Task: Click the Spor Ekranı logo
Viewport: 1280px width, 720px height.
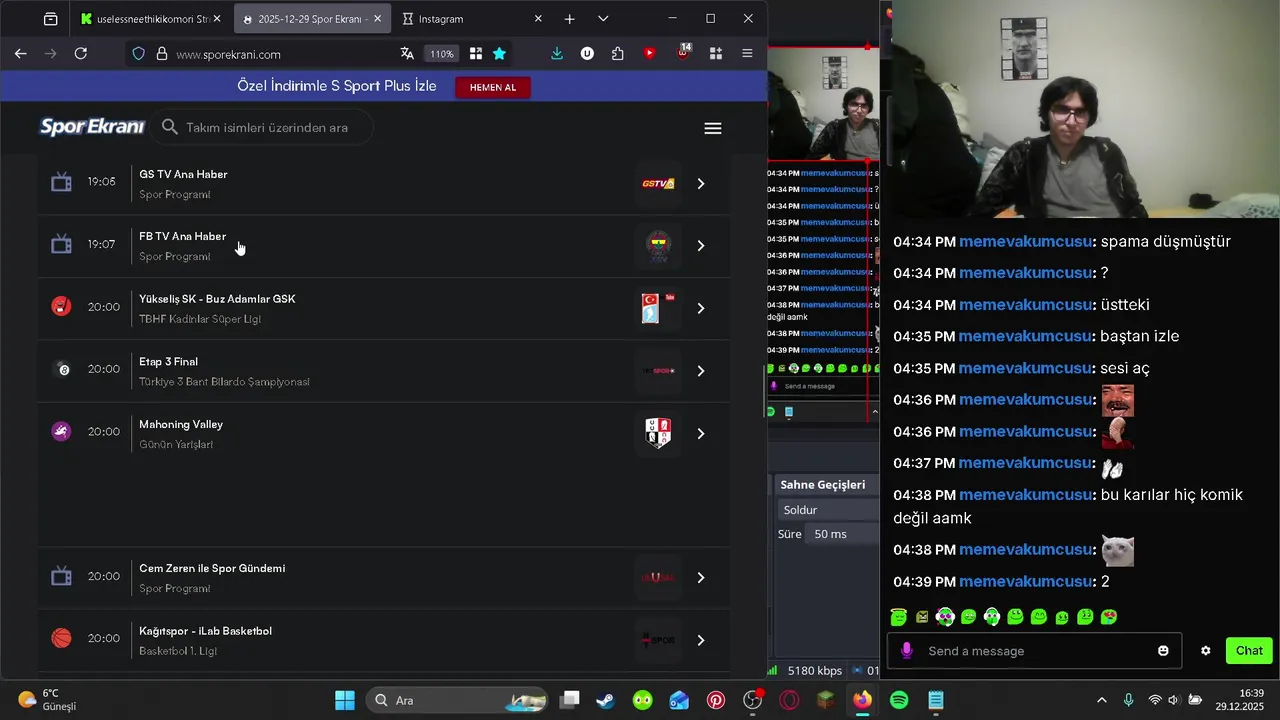Action: tap(92, 127)
